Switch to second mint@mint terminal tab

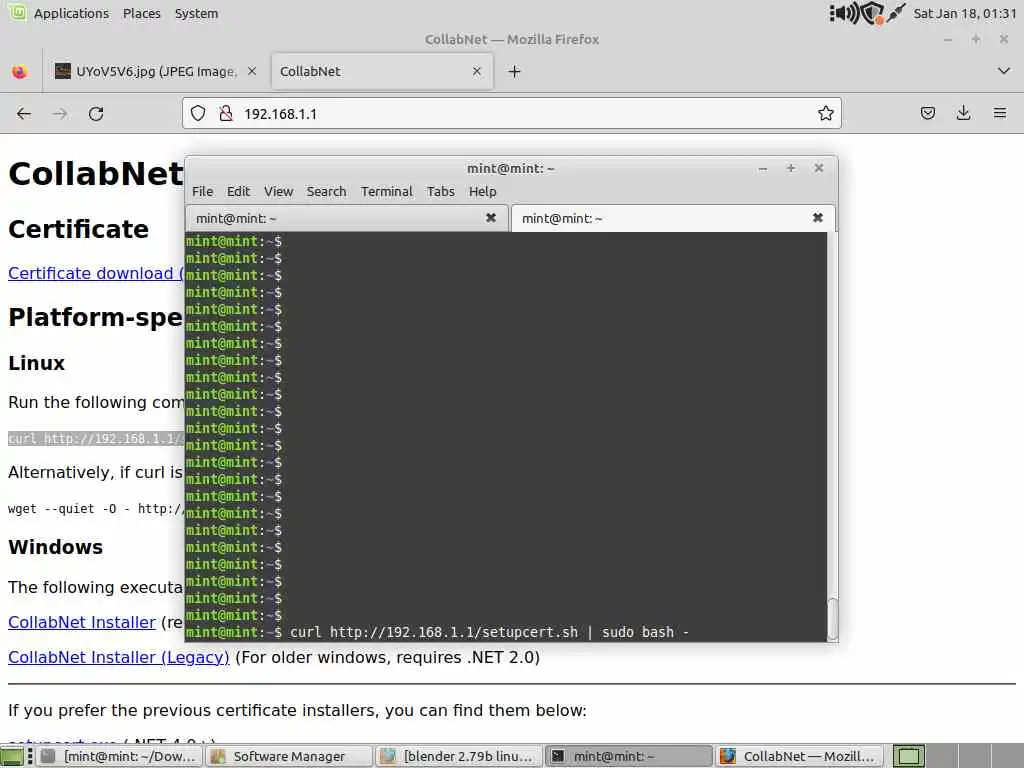[x=673, y=218]
